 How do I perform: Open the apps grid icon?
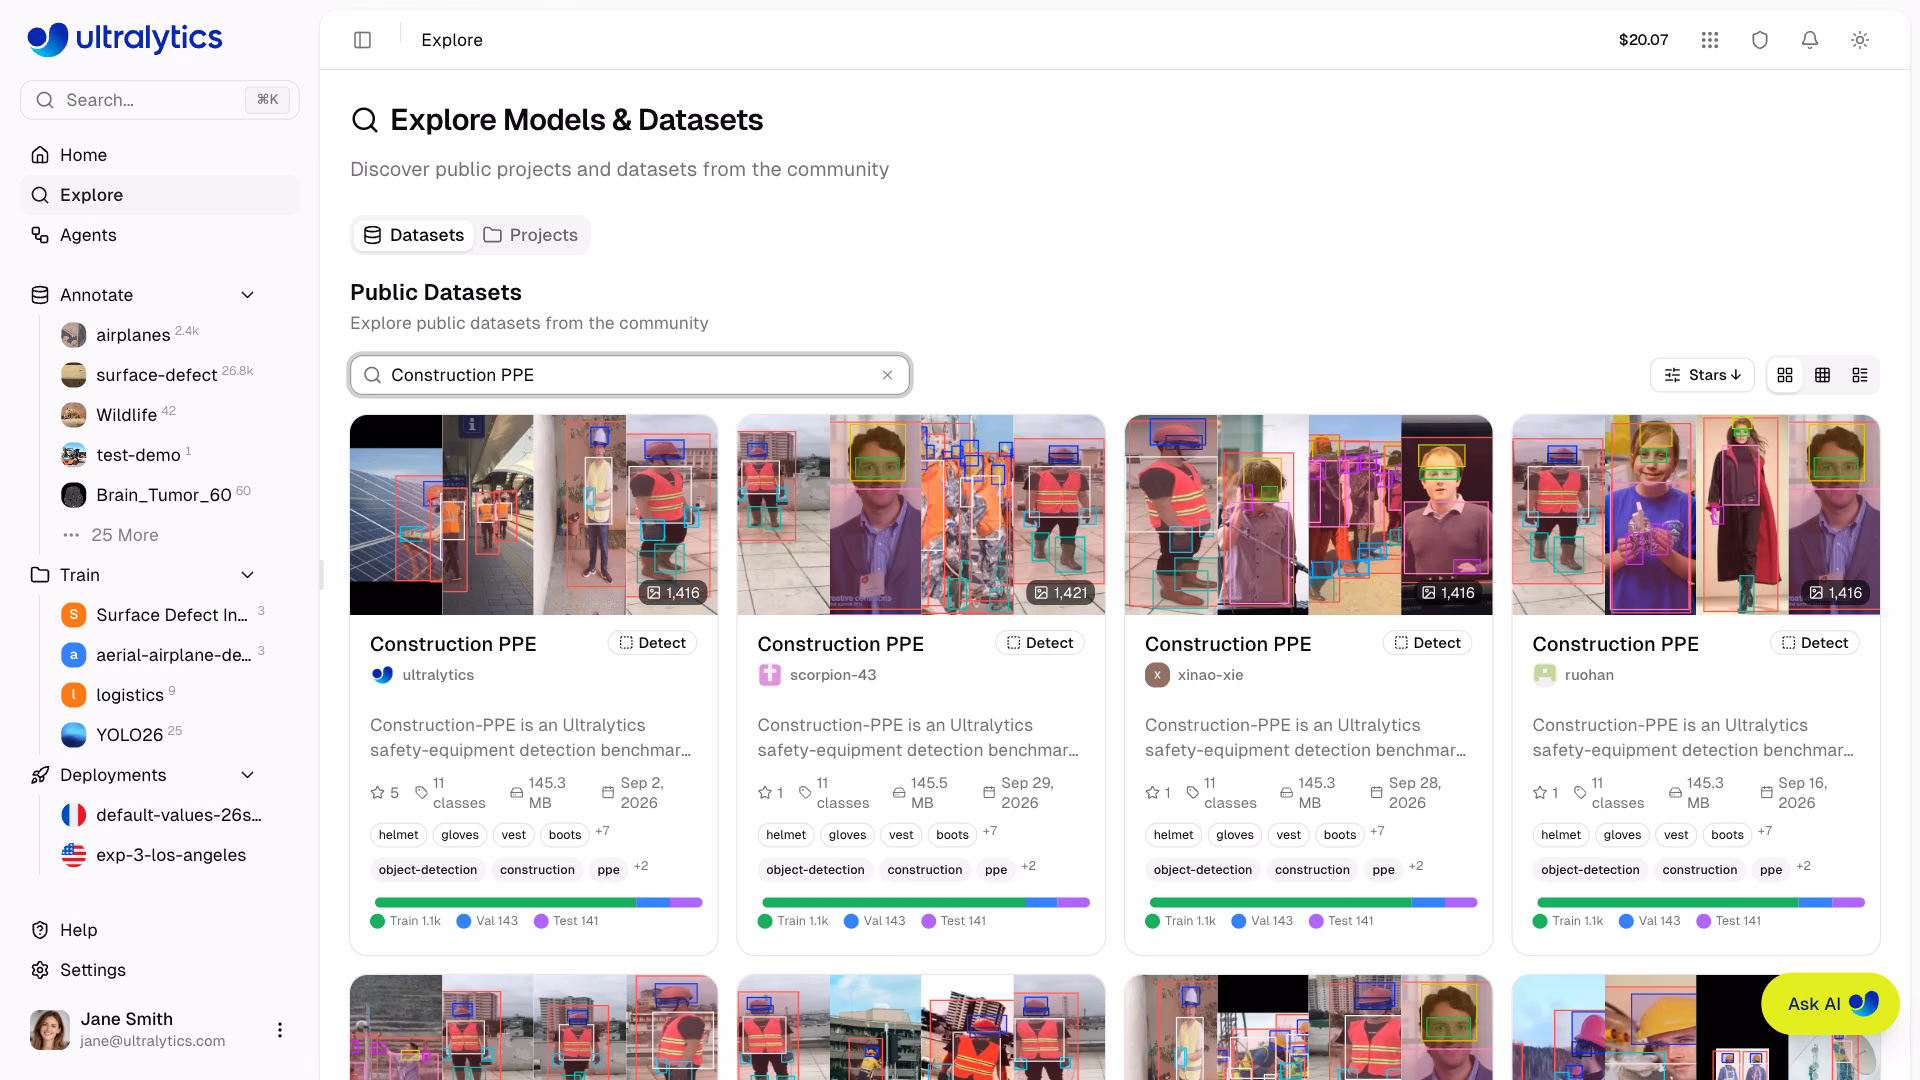(1710, 40)
